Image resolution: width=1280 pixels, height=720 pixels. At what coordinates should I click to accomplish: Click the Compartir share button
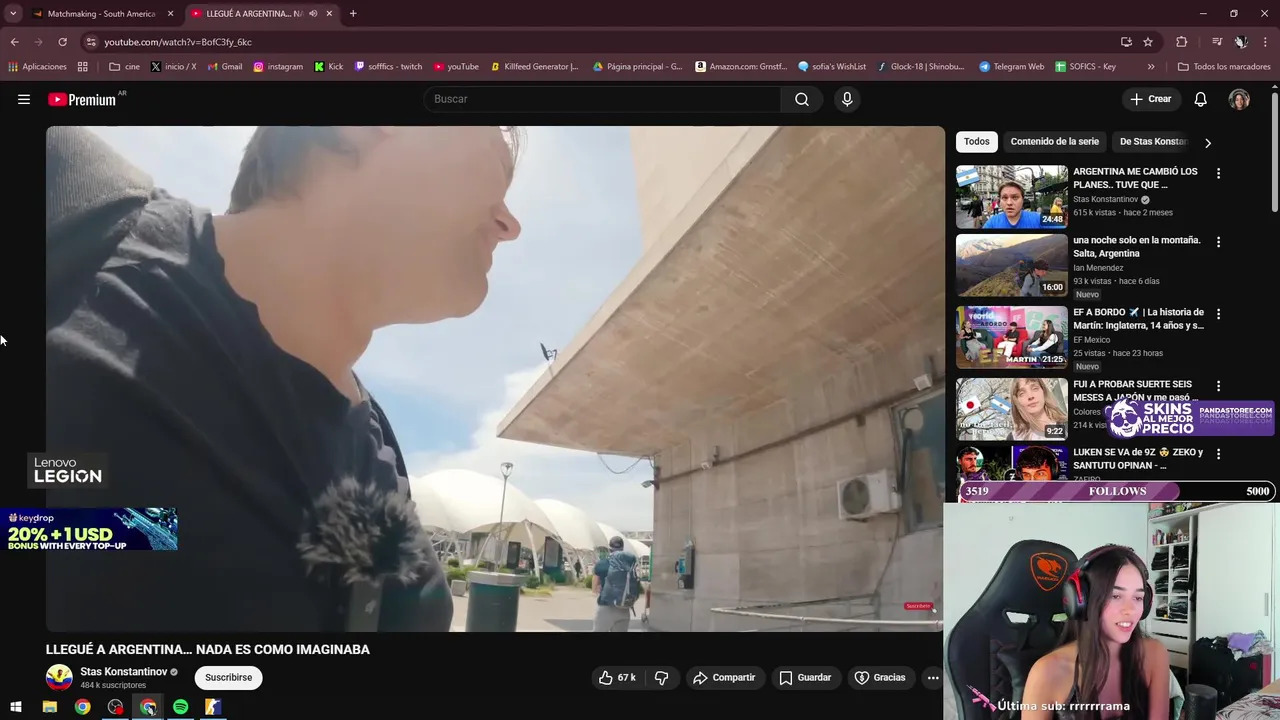tap(724, 678)
